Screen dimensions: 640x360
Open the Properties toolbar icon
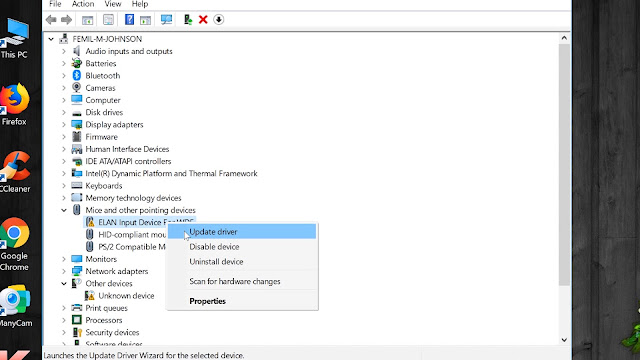[108, 20]
